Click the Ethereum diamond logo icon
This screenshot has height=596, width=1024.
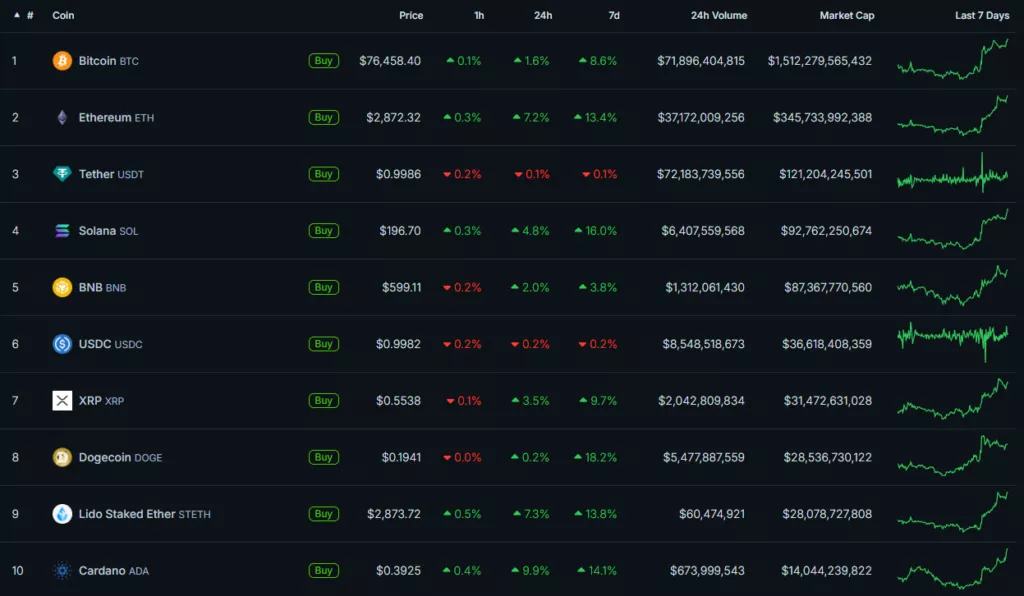62,118
